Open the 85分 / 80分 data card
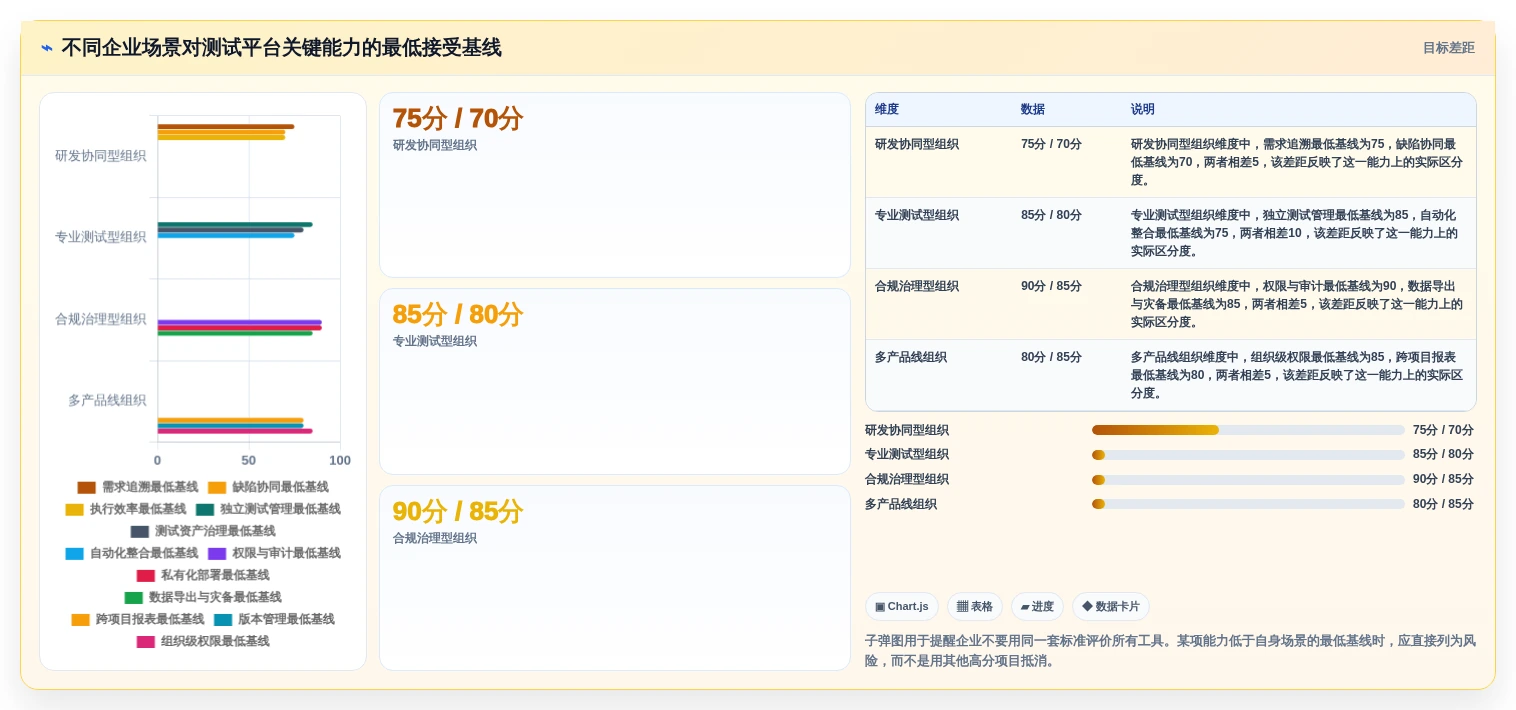The height and width of the screenshot is (710, 1516). pyautogui.click(x=615, y=382)
